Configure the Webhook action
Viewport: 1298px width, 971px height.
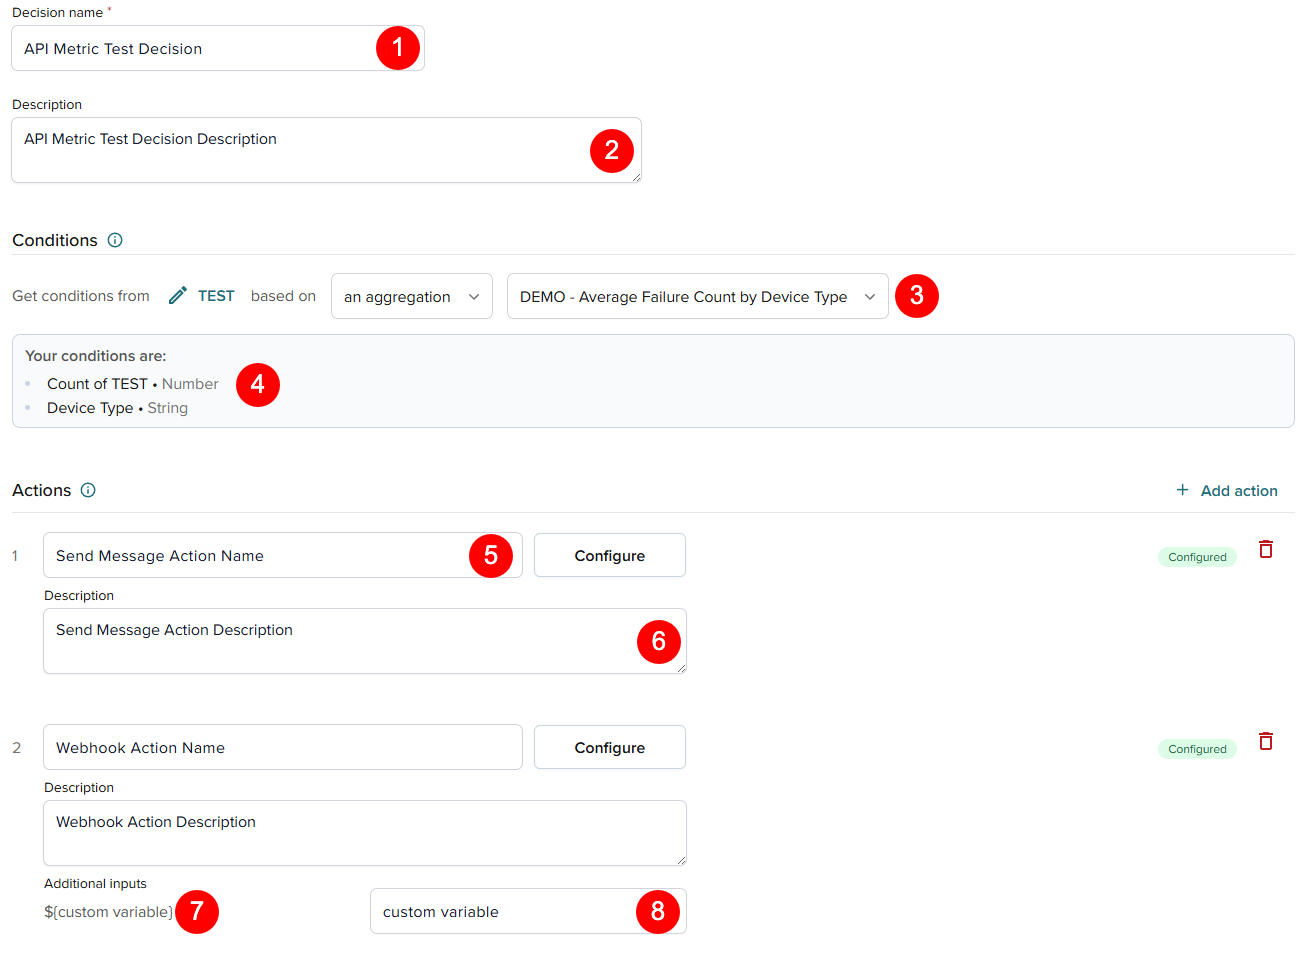pos(609,747)
